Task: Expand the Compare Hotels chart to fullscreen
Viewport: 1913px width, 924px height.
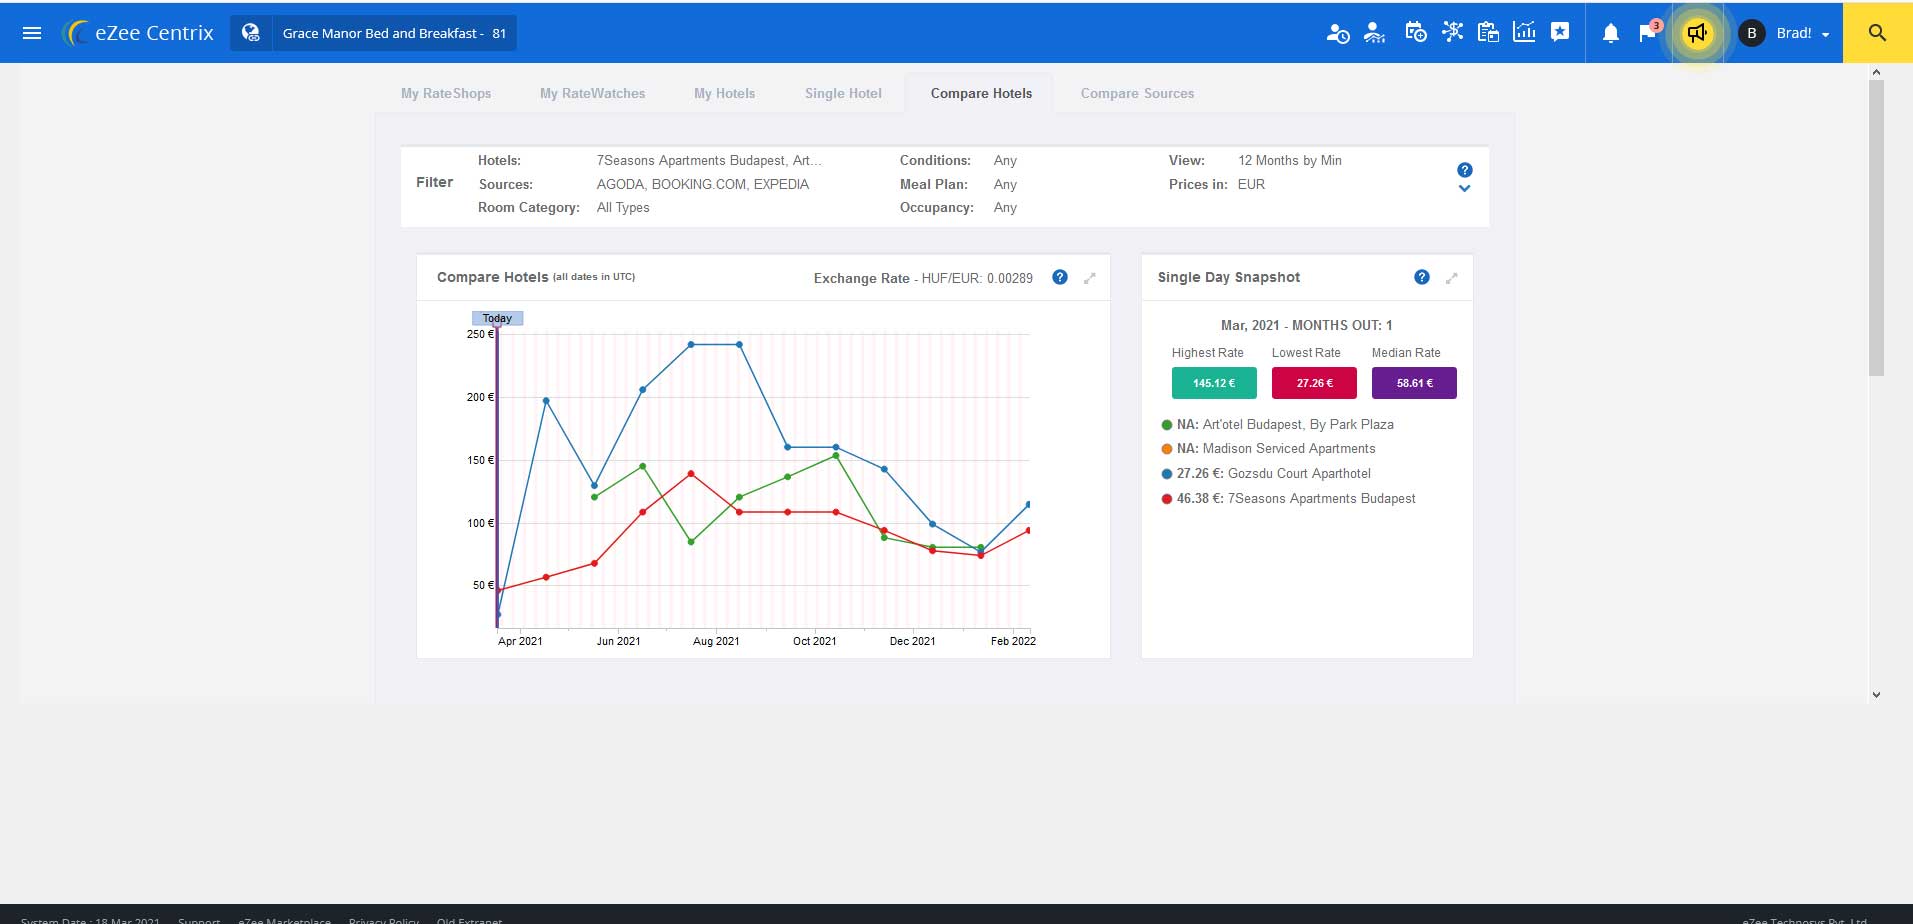Action: [x=1090, y=278]
